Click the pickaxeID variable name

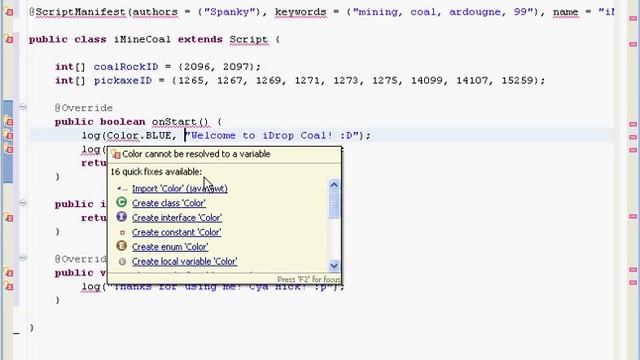click(123, 80)
